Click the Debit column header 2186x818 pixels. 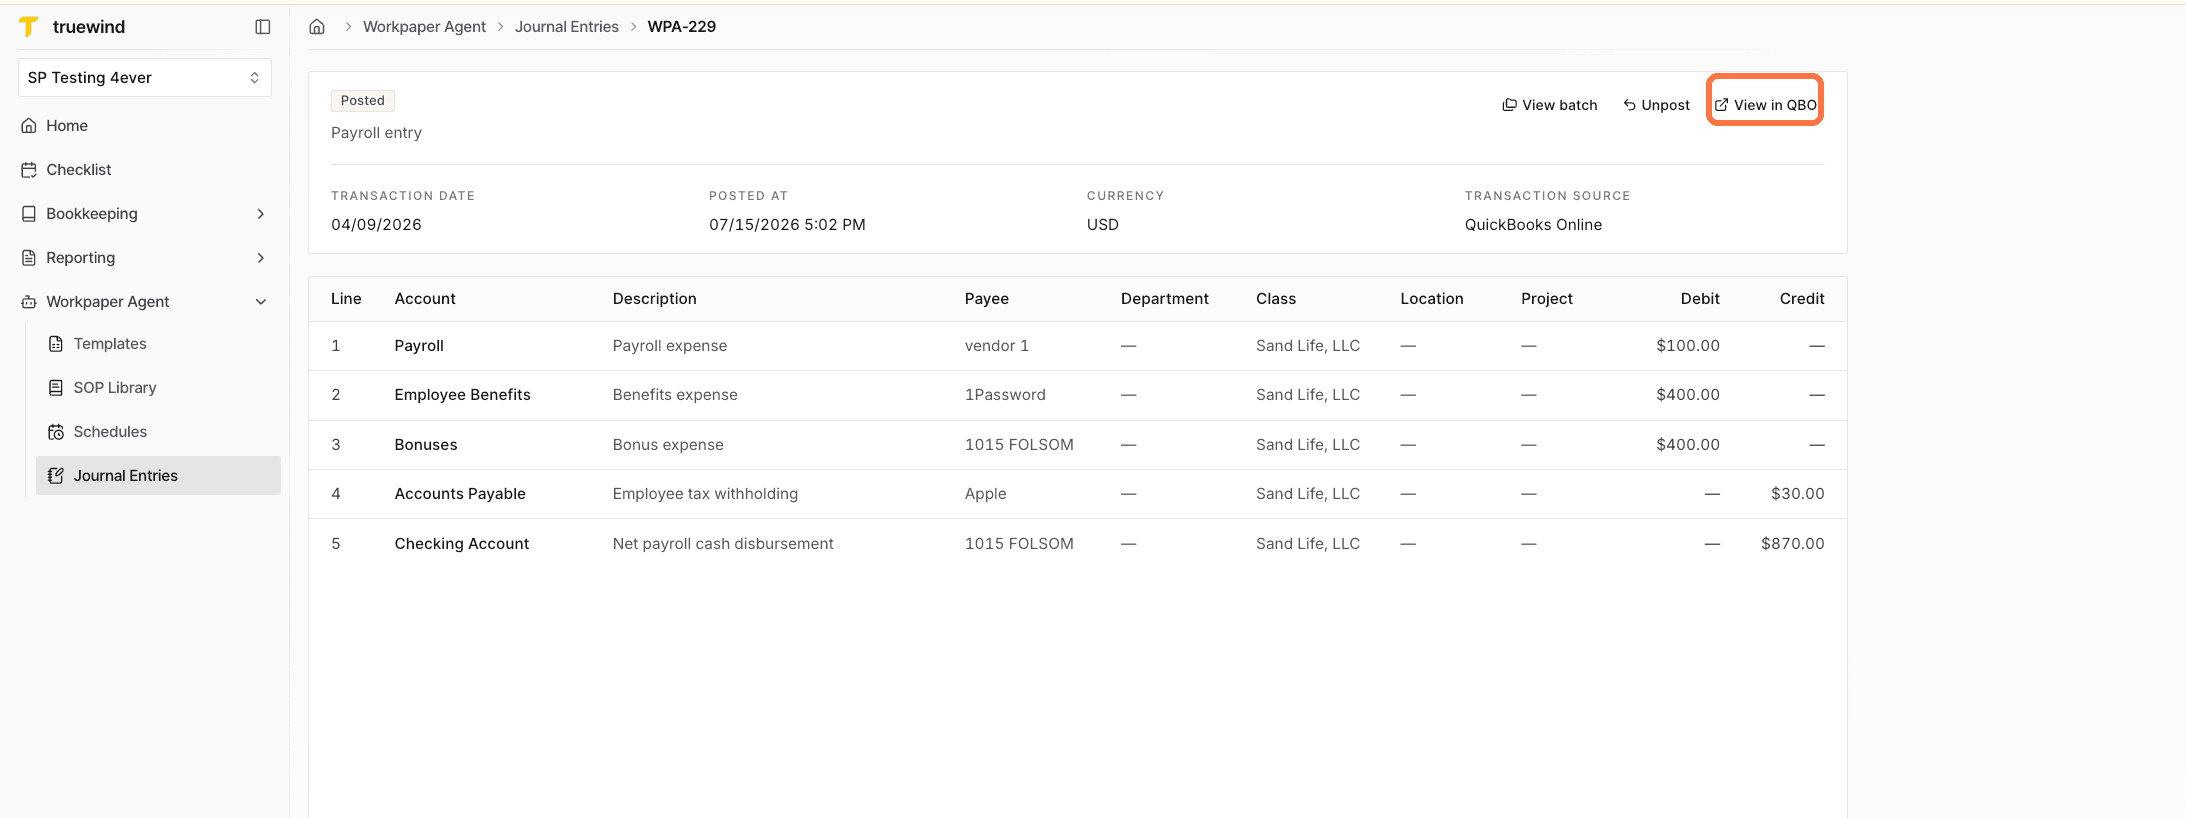click(x=1700, y=299)
